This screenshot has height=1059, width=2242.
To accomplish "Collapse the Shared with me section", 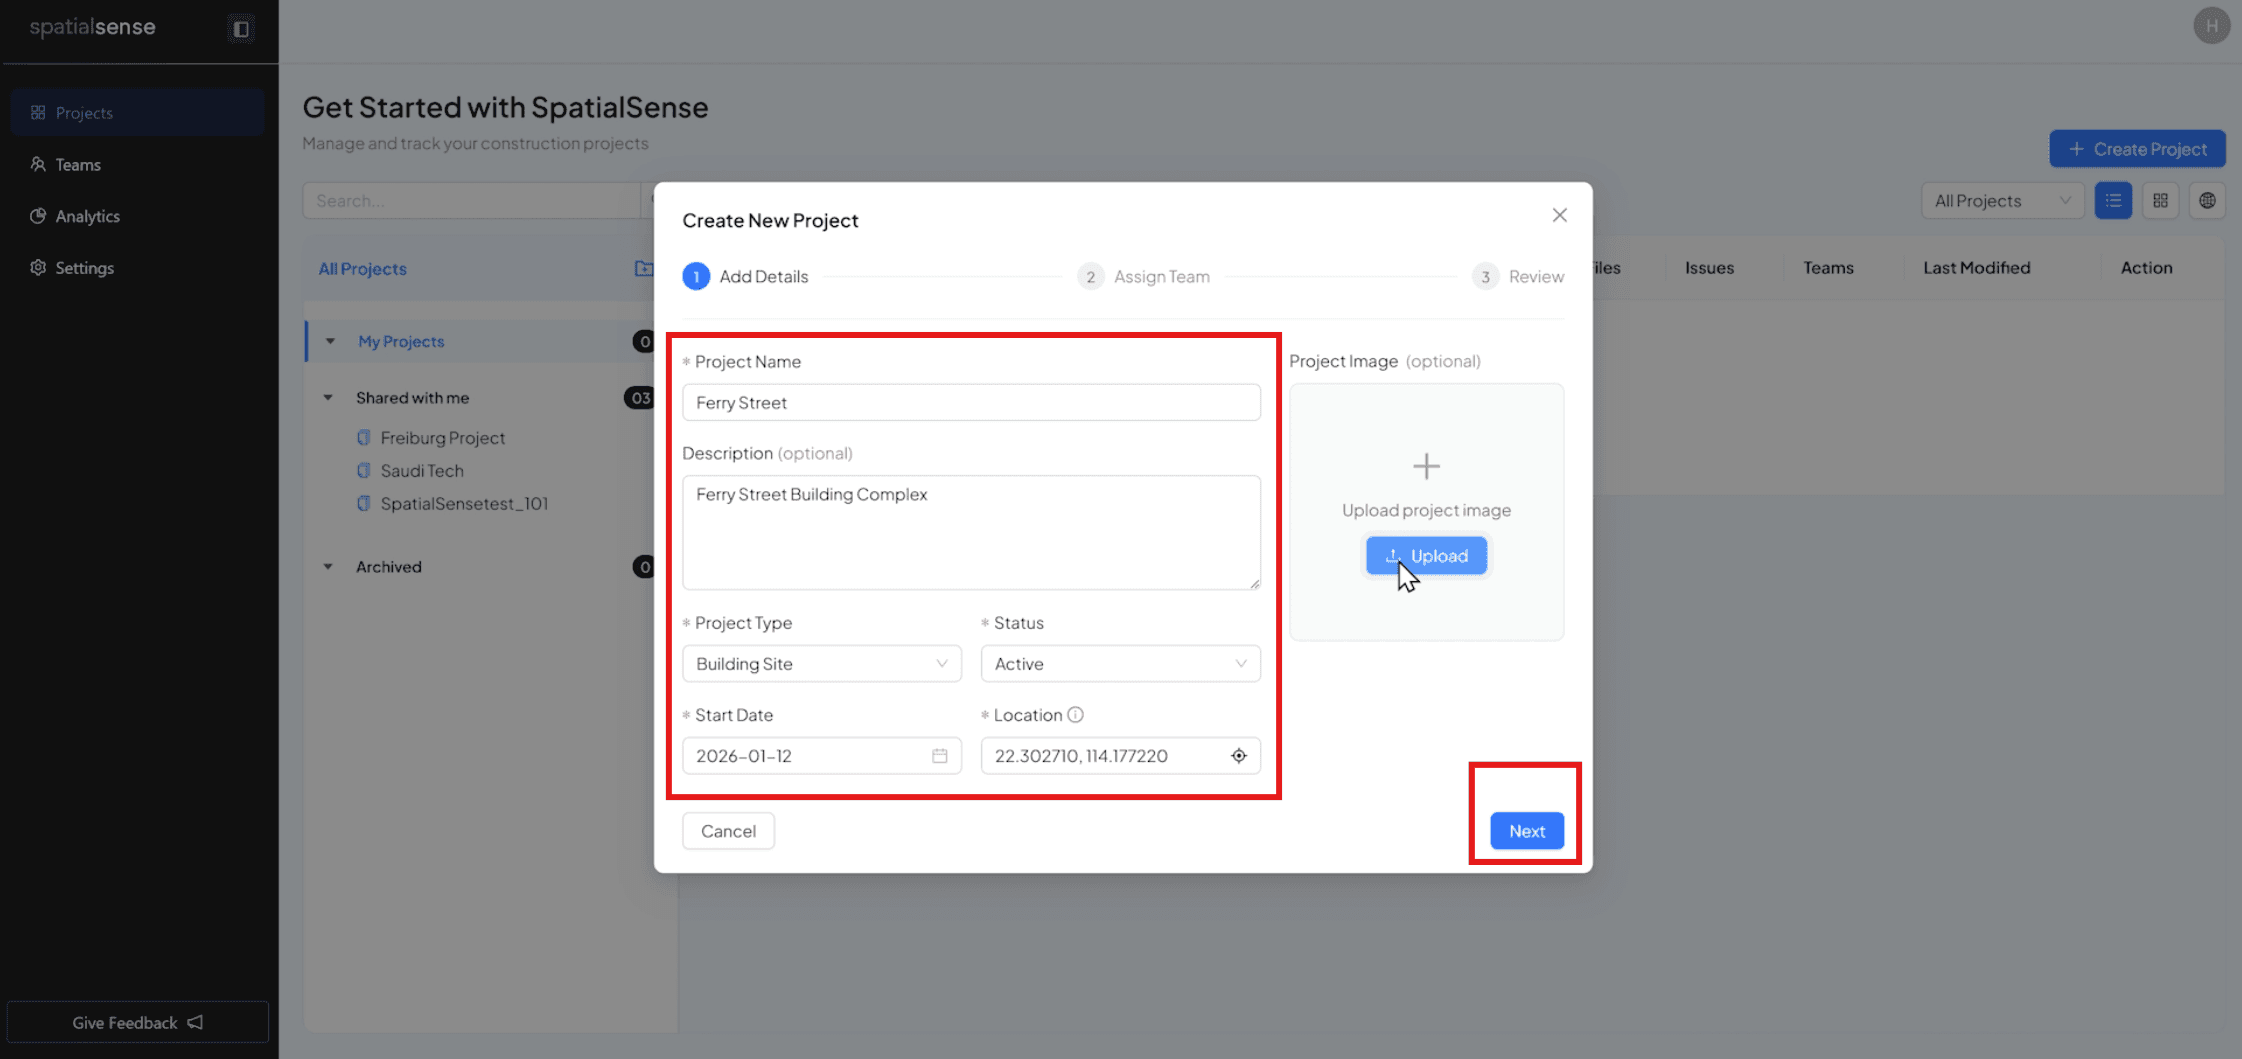I will point(328,398).
